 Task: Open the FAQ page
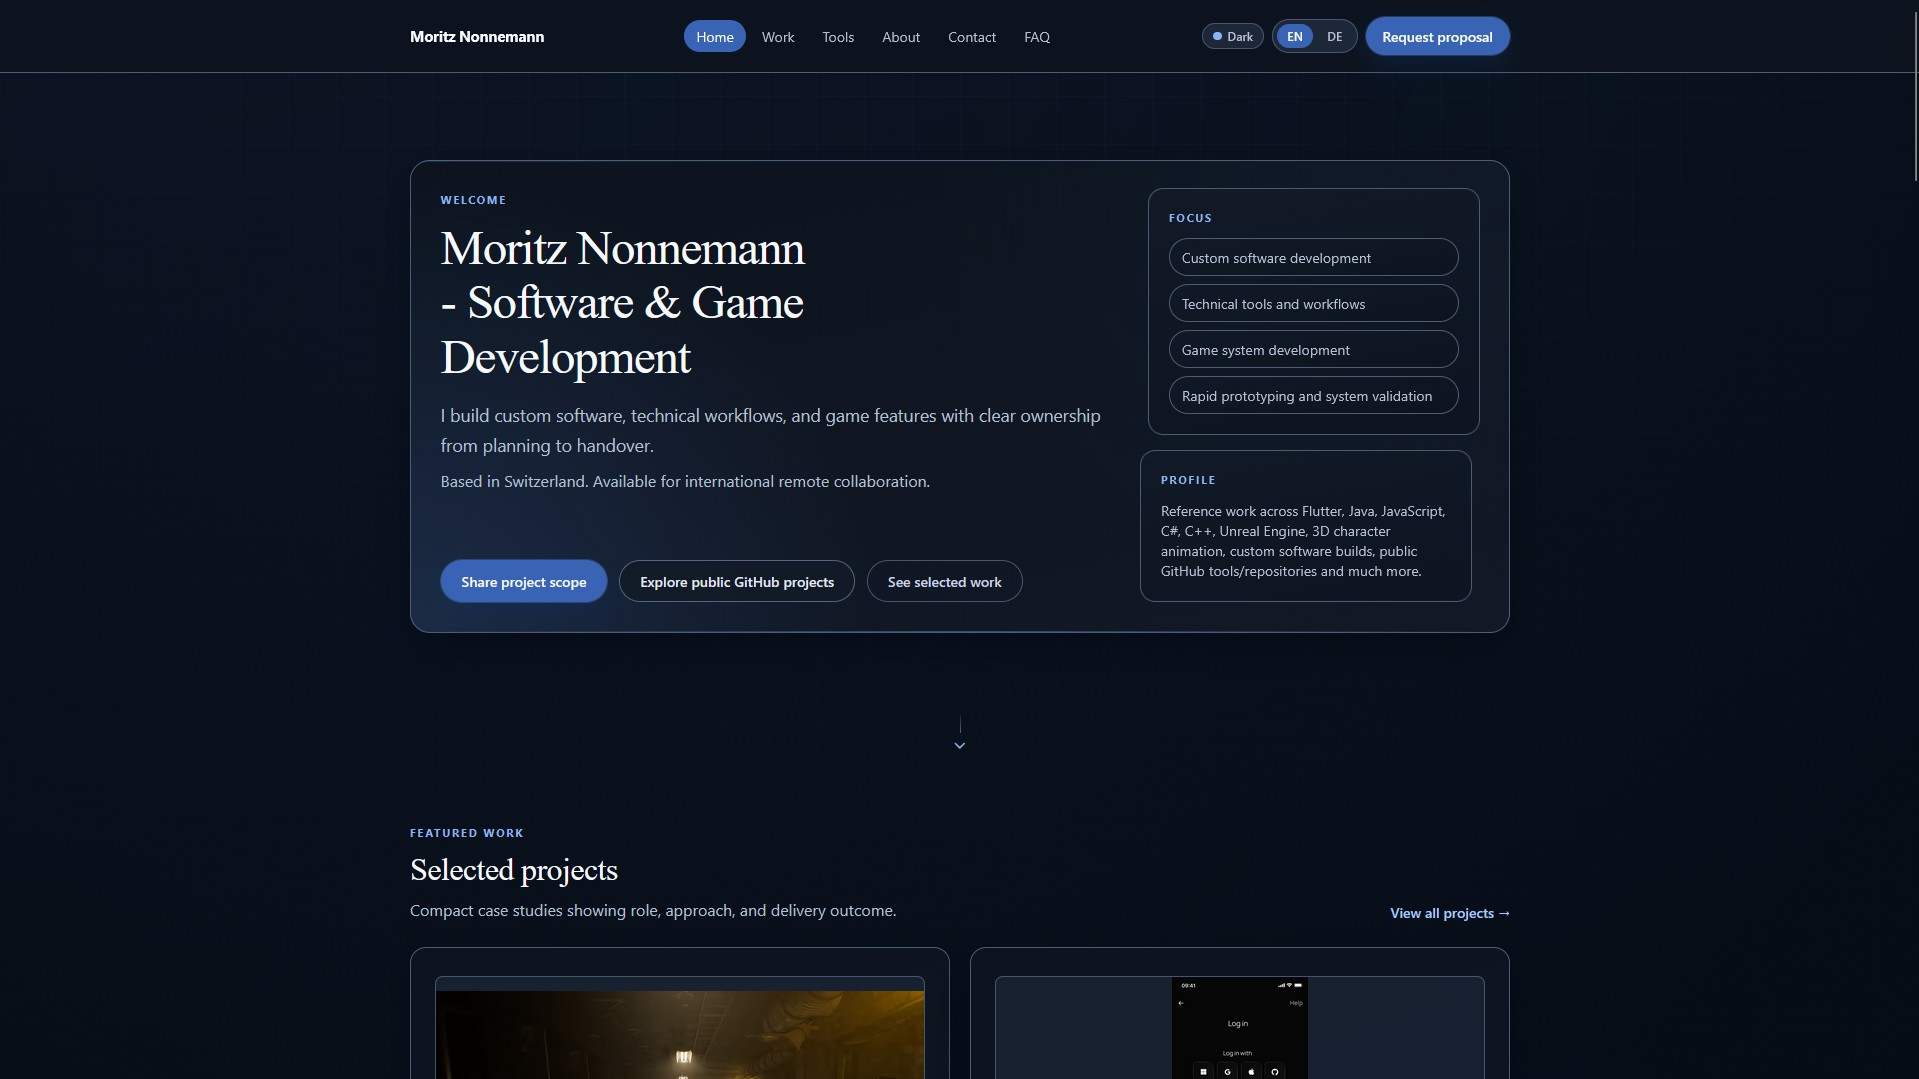pyautogui.click(x=1036, y=36)
